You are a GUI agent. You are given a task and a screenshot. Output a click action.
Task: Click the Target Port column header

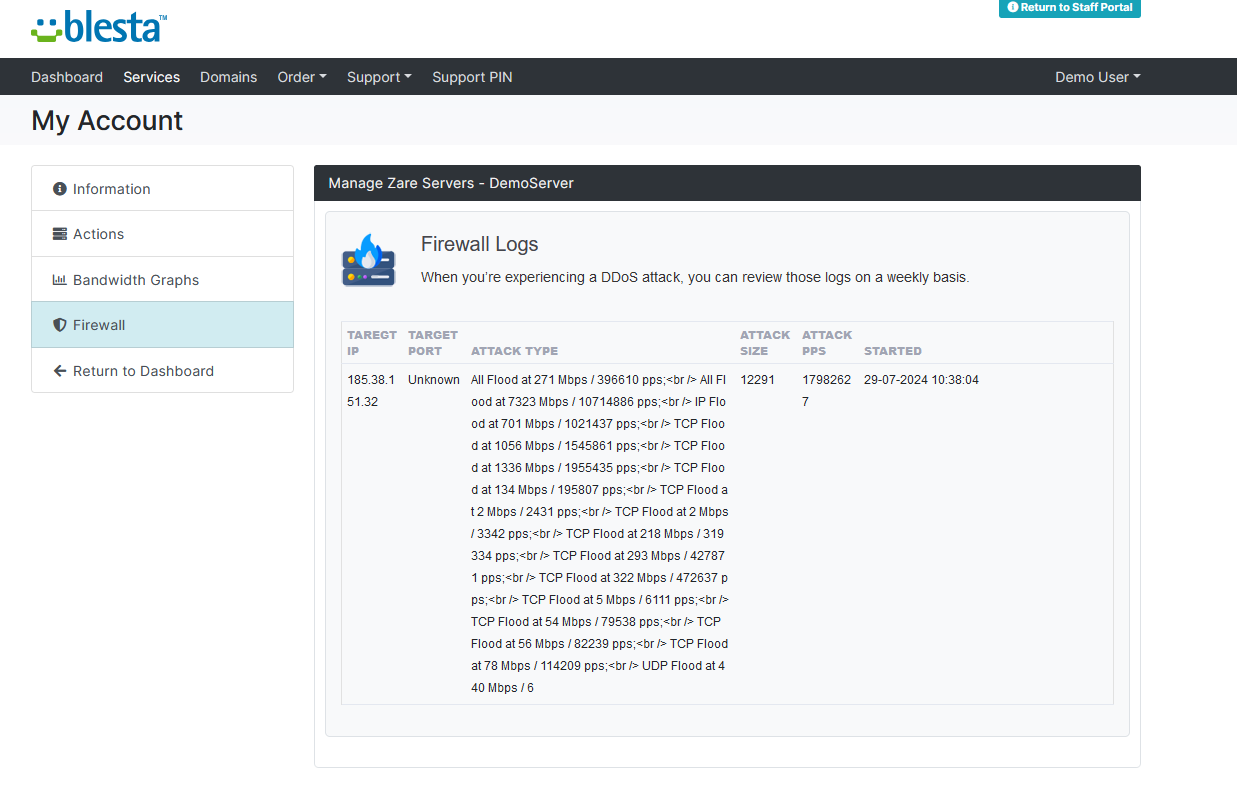433,343
